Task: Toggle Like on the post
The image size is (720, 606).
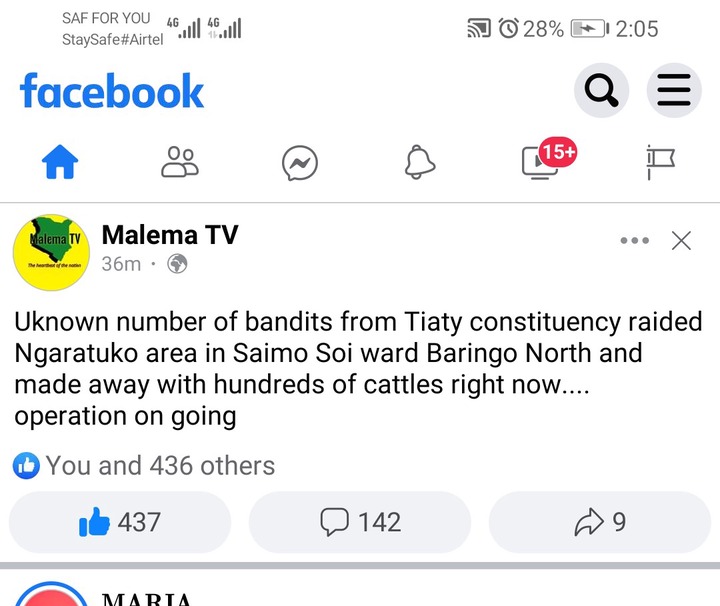Action: (120, 522)
